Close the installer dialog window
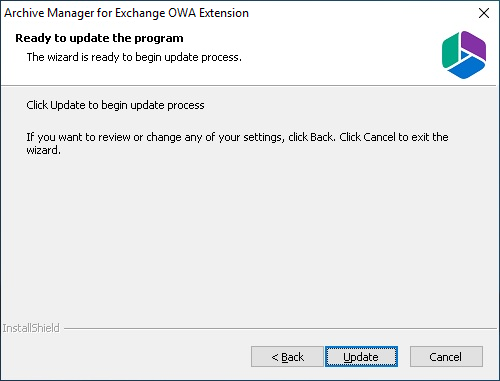The width and height of the screenshot is (500, 381). [484, 13]
